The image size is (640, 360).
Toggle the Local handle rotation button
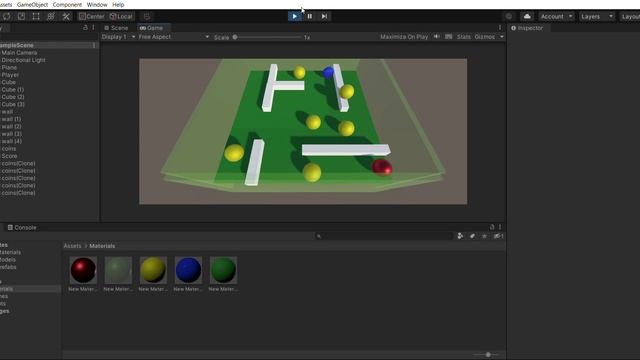pyautogui.click(x=121, y=16)
